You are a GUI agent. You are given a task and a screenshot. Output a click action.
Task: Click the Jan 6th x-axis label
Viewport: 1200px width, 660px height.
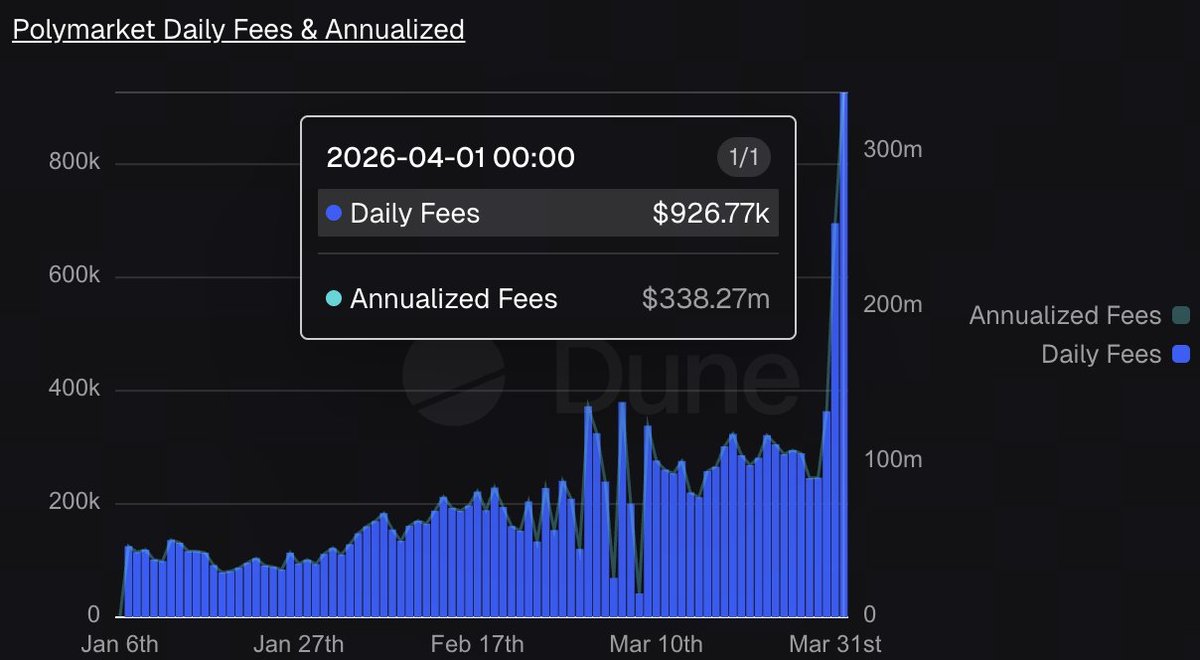click(x=120, y=642)
